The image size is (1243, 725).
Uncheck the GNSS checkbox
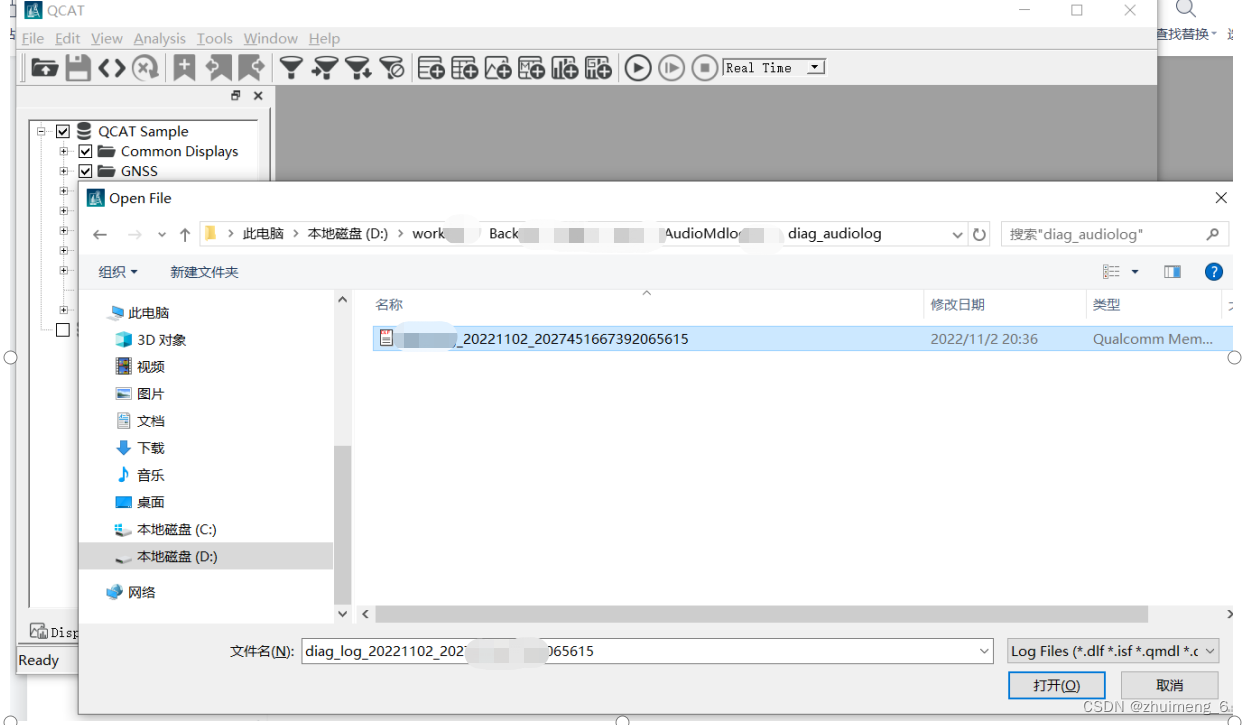[x=85, y=171]
